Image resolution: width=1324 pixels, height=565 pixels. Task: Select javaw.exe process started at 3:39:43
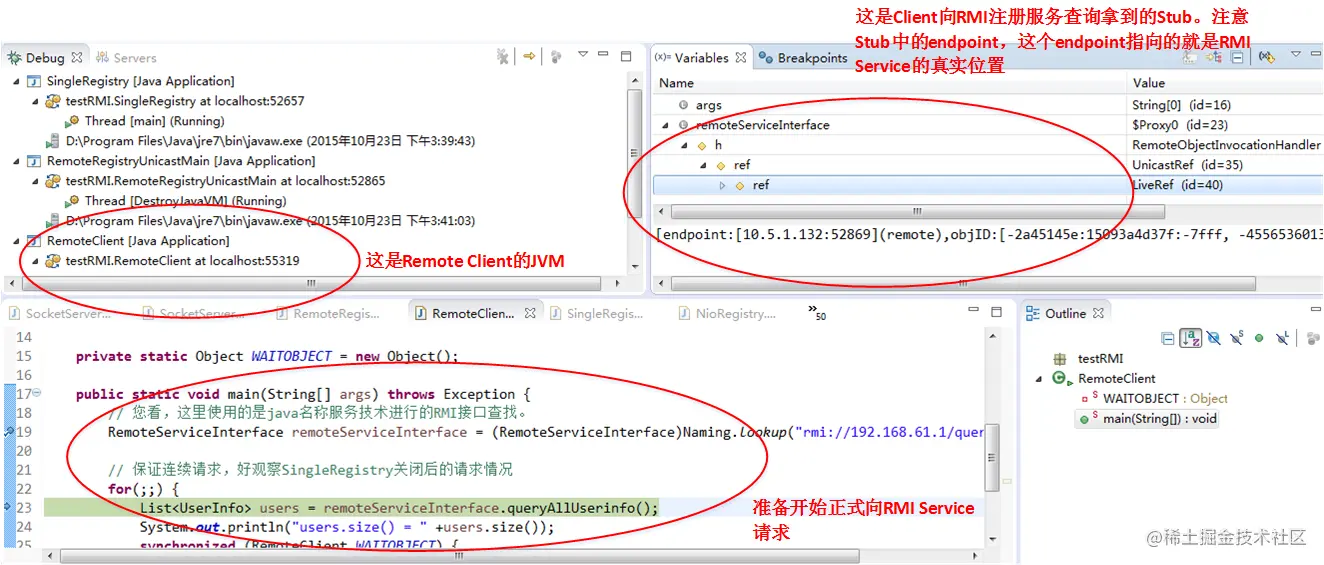click(260, 141)
